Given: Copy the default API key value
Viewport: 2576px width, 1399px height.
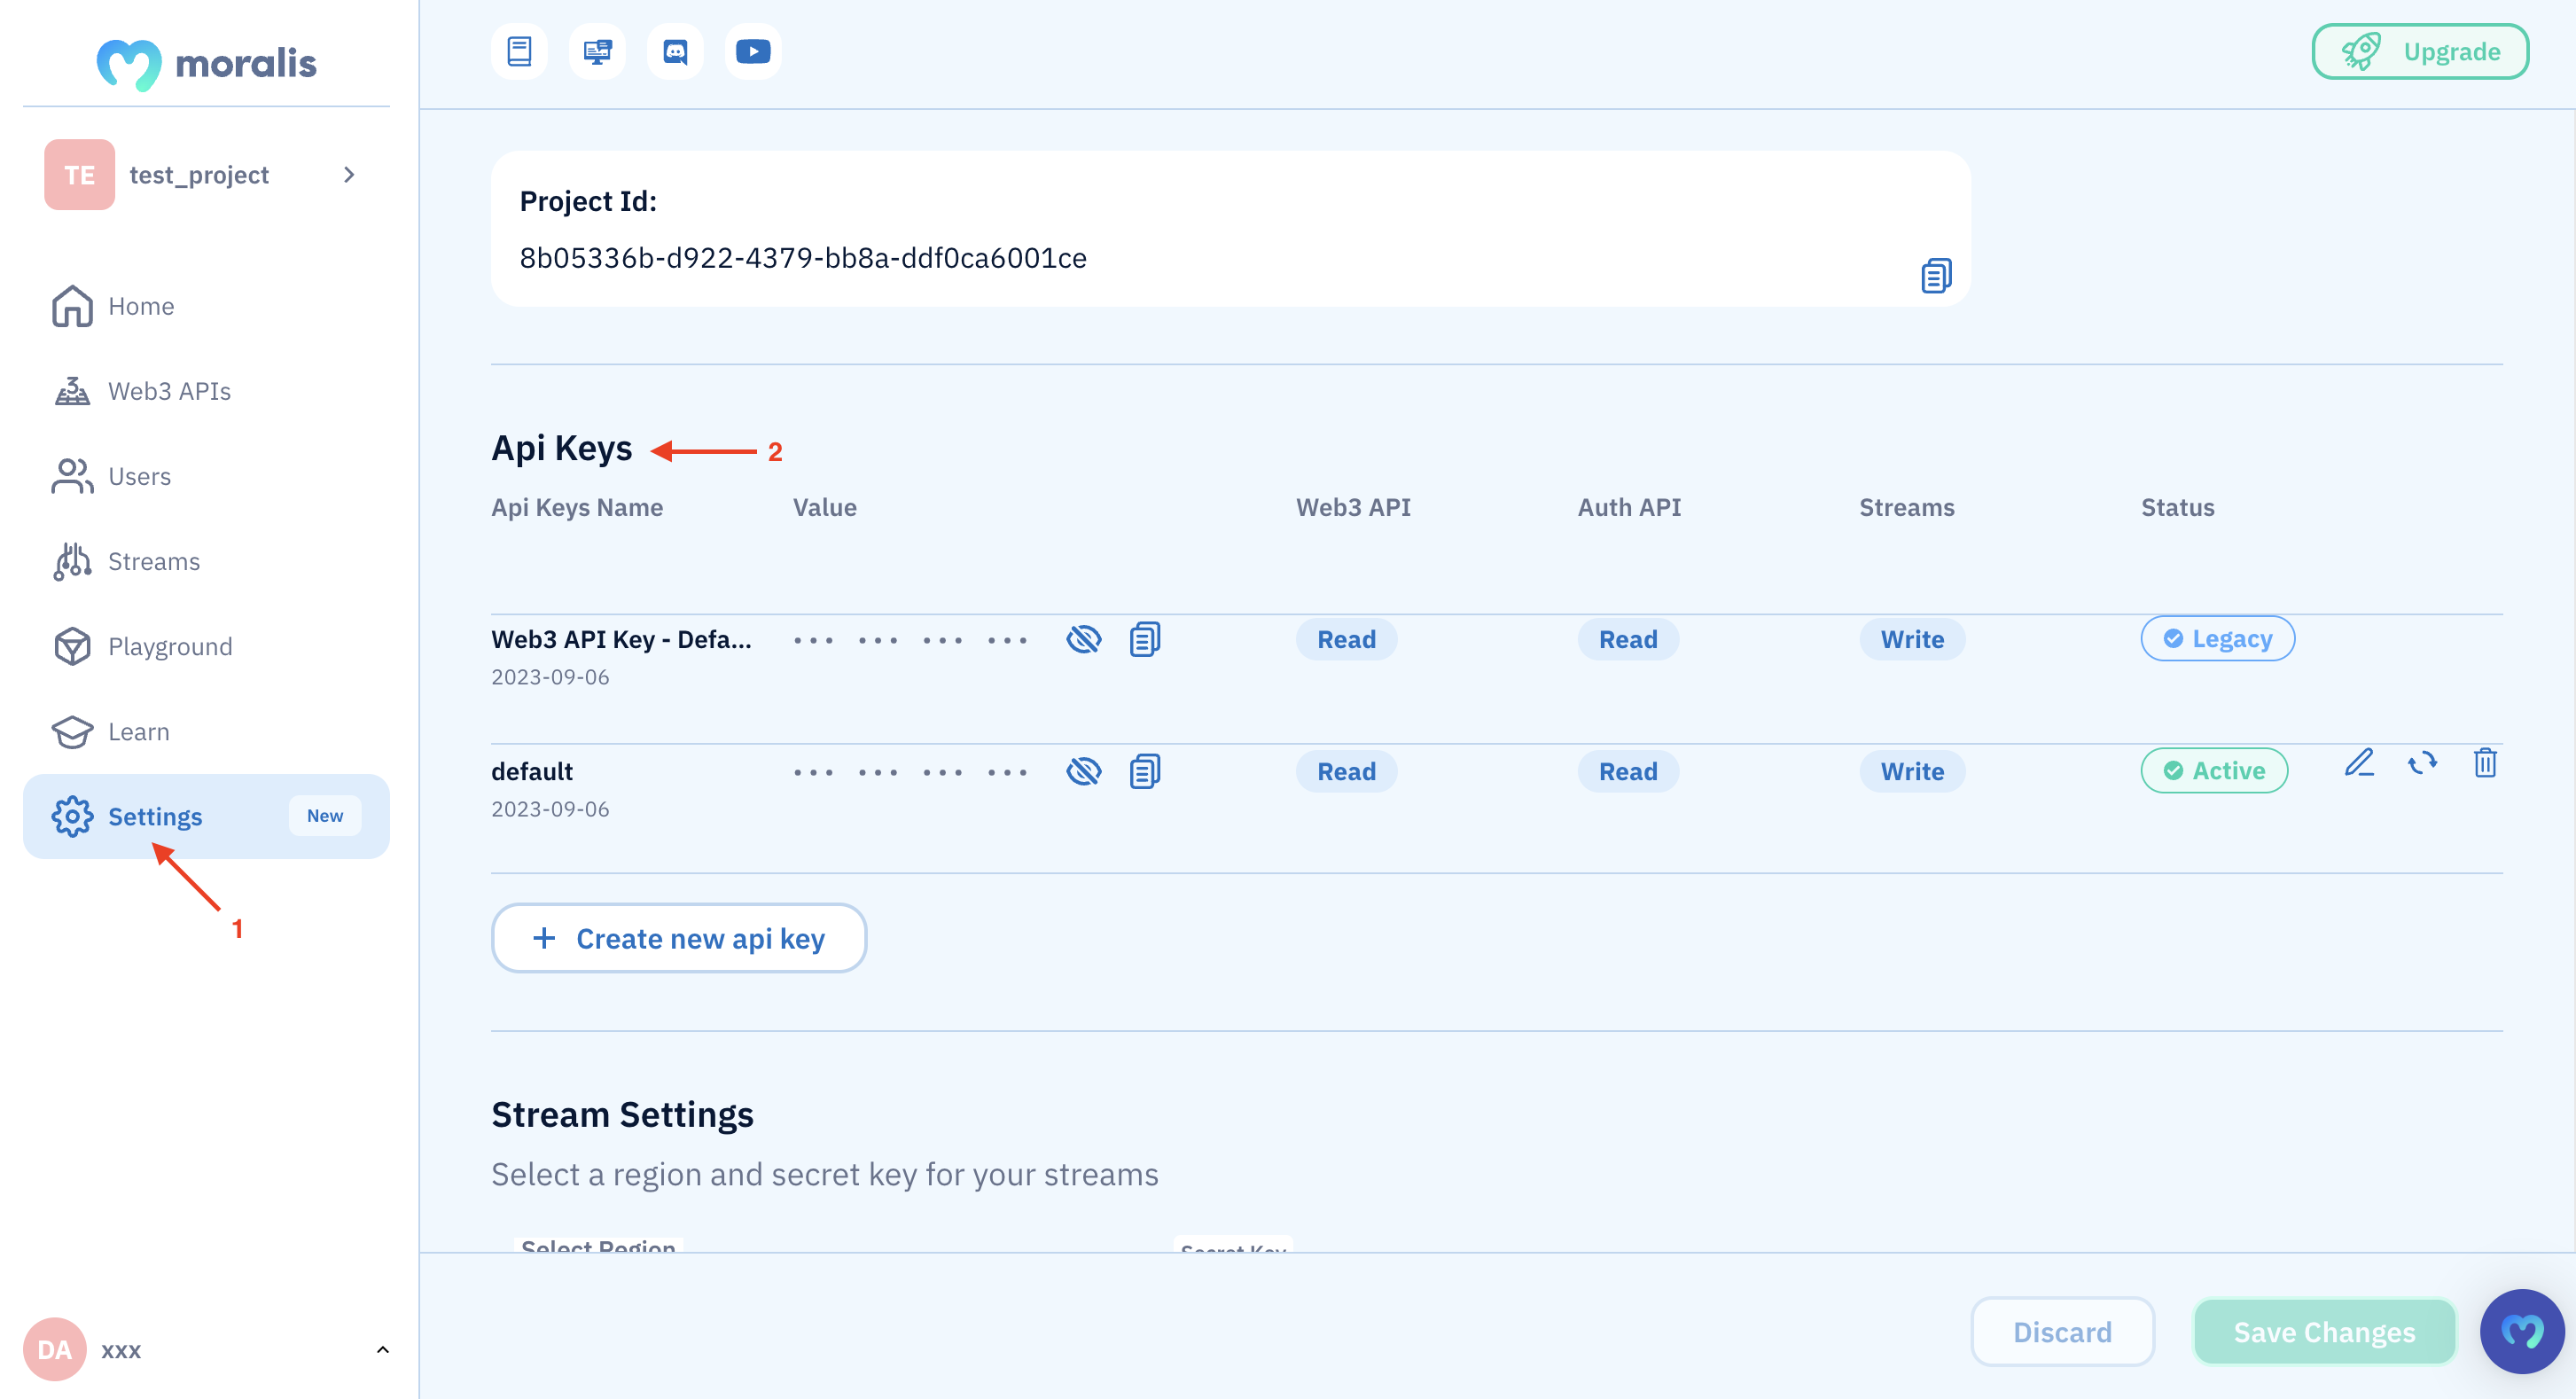Looking at the screenshot, I should tap(1144, 771).
